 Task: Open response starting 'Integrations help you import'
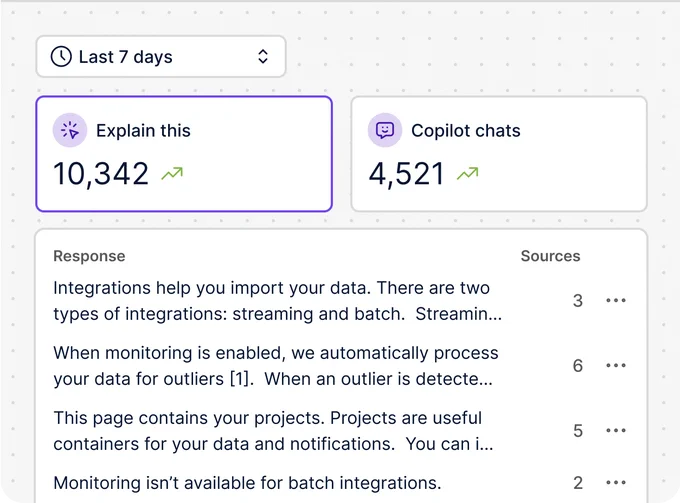pos(278,301)
